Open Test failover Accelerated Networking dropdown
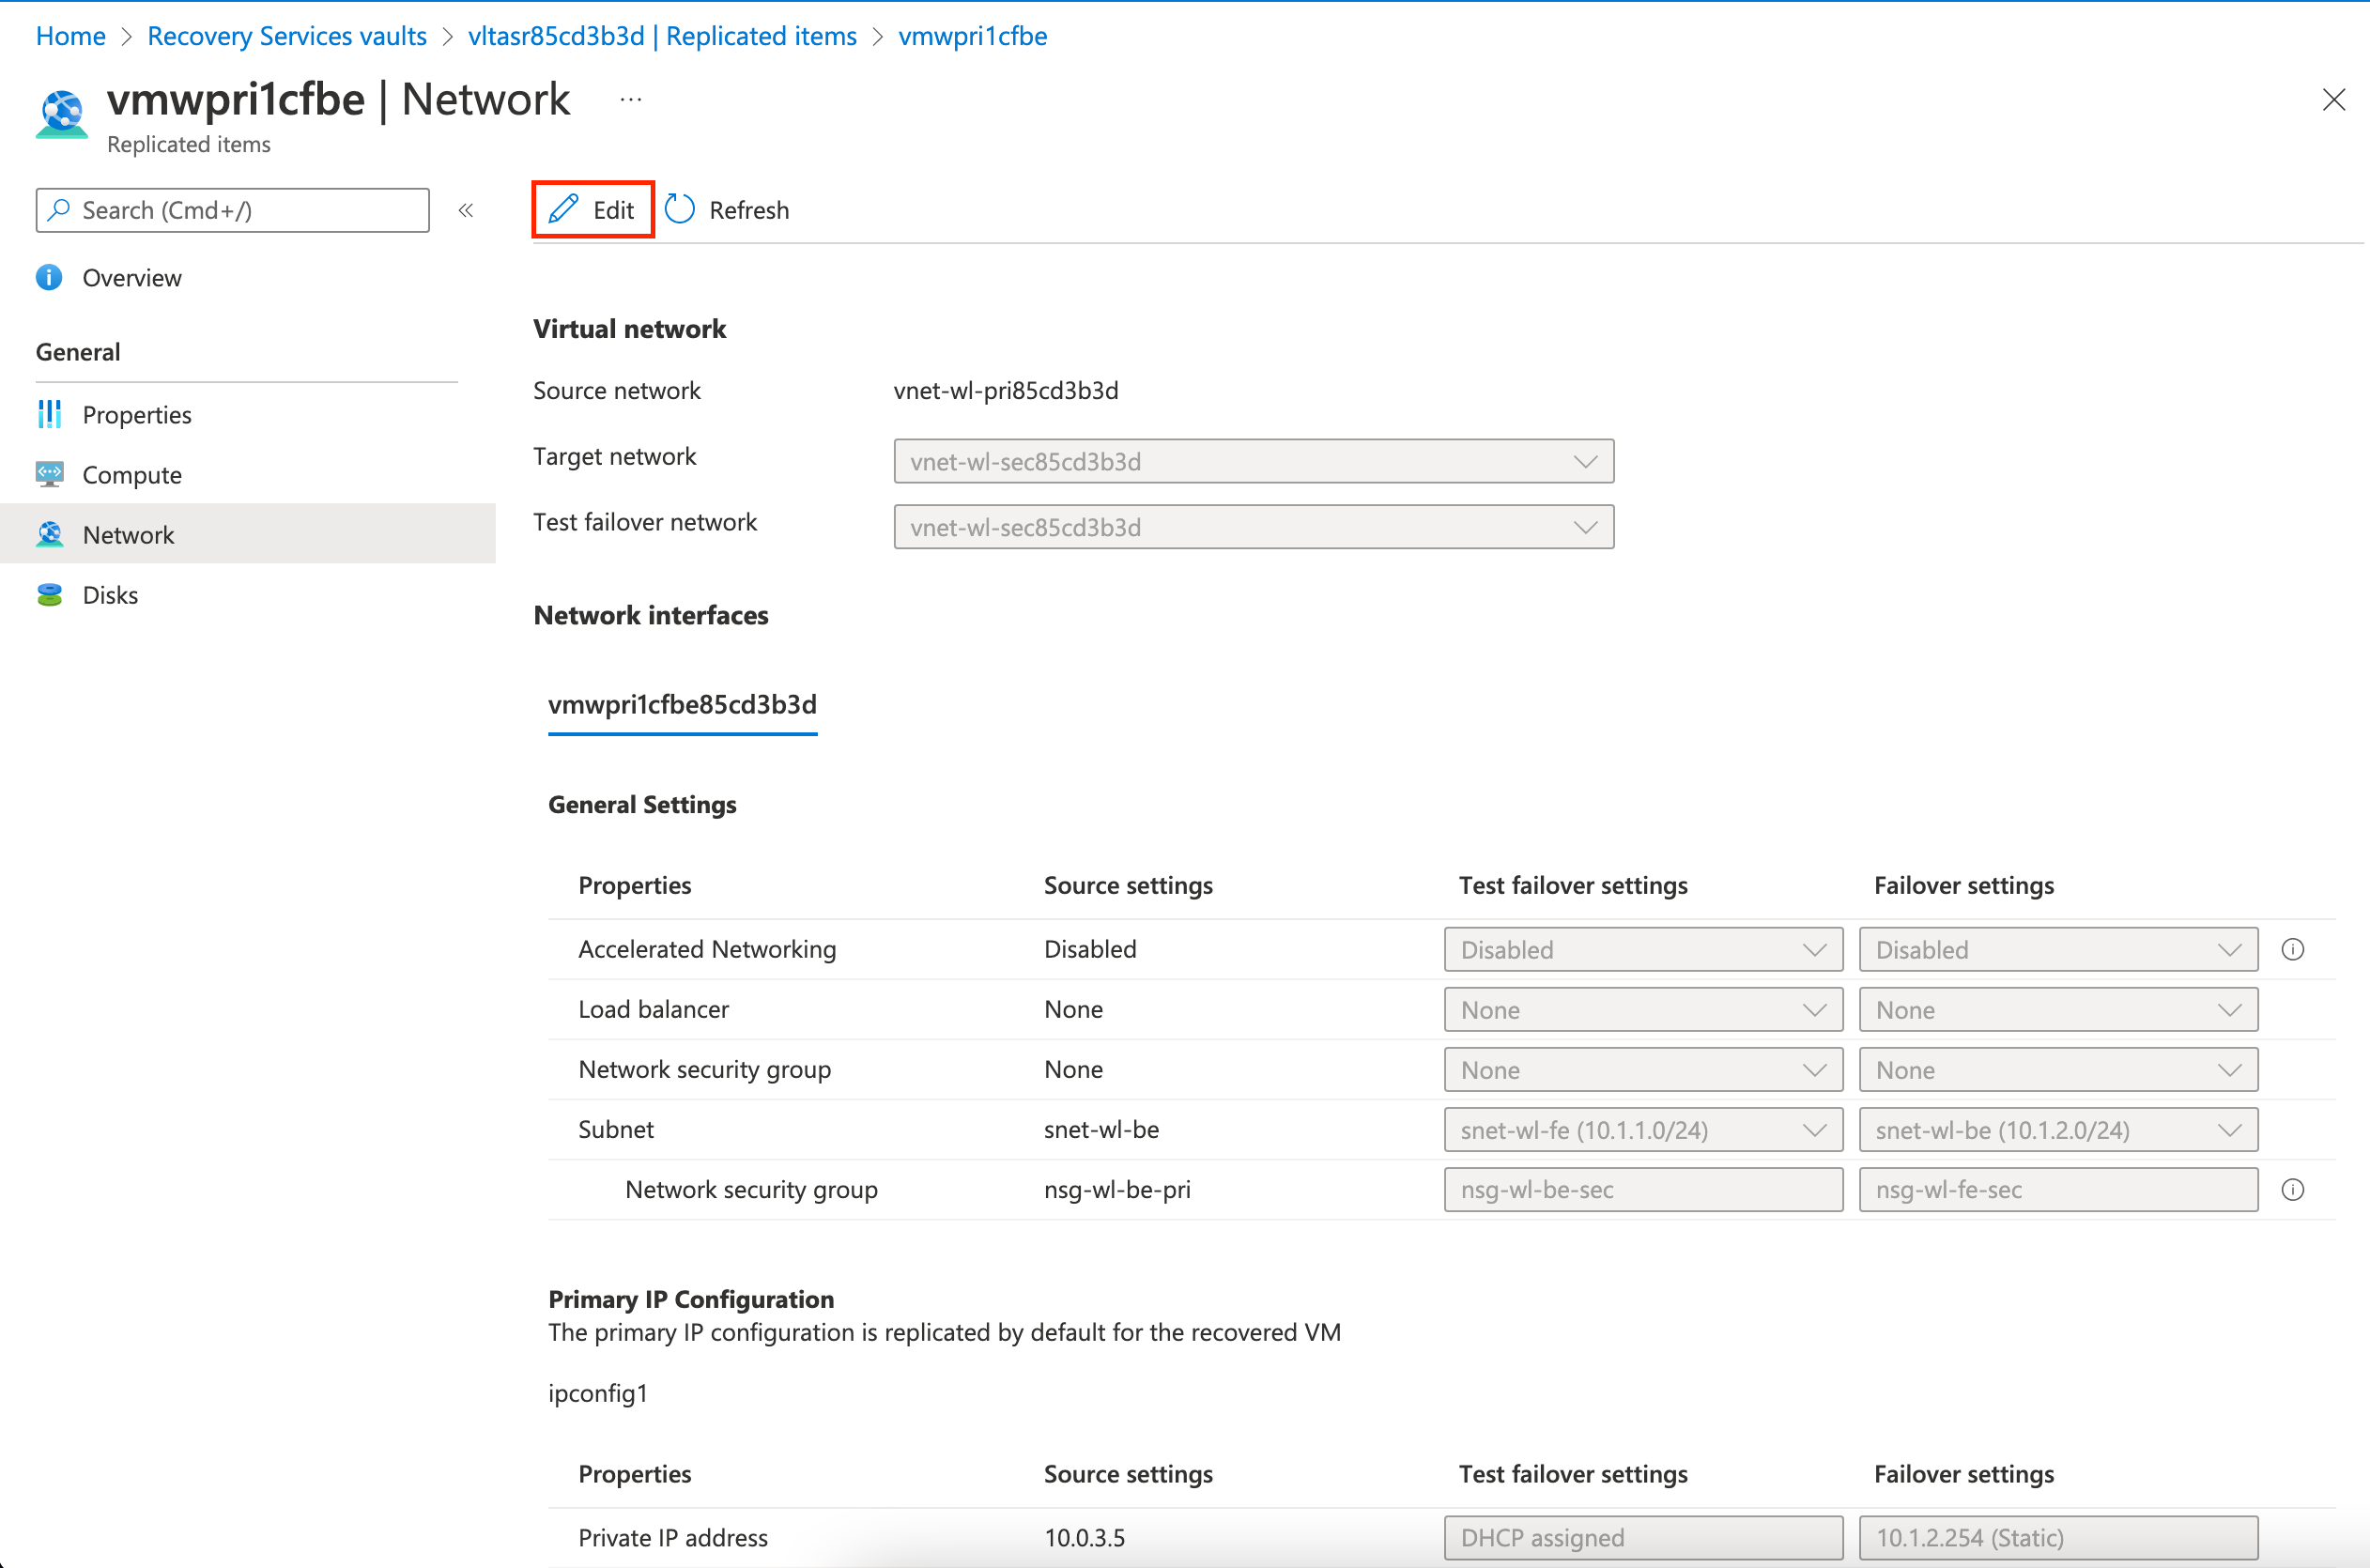The width and height of the screenshot is (2370, 1568). [x=1642, y=949]
